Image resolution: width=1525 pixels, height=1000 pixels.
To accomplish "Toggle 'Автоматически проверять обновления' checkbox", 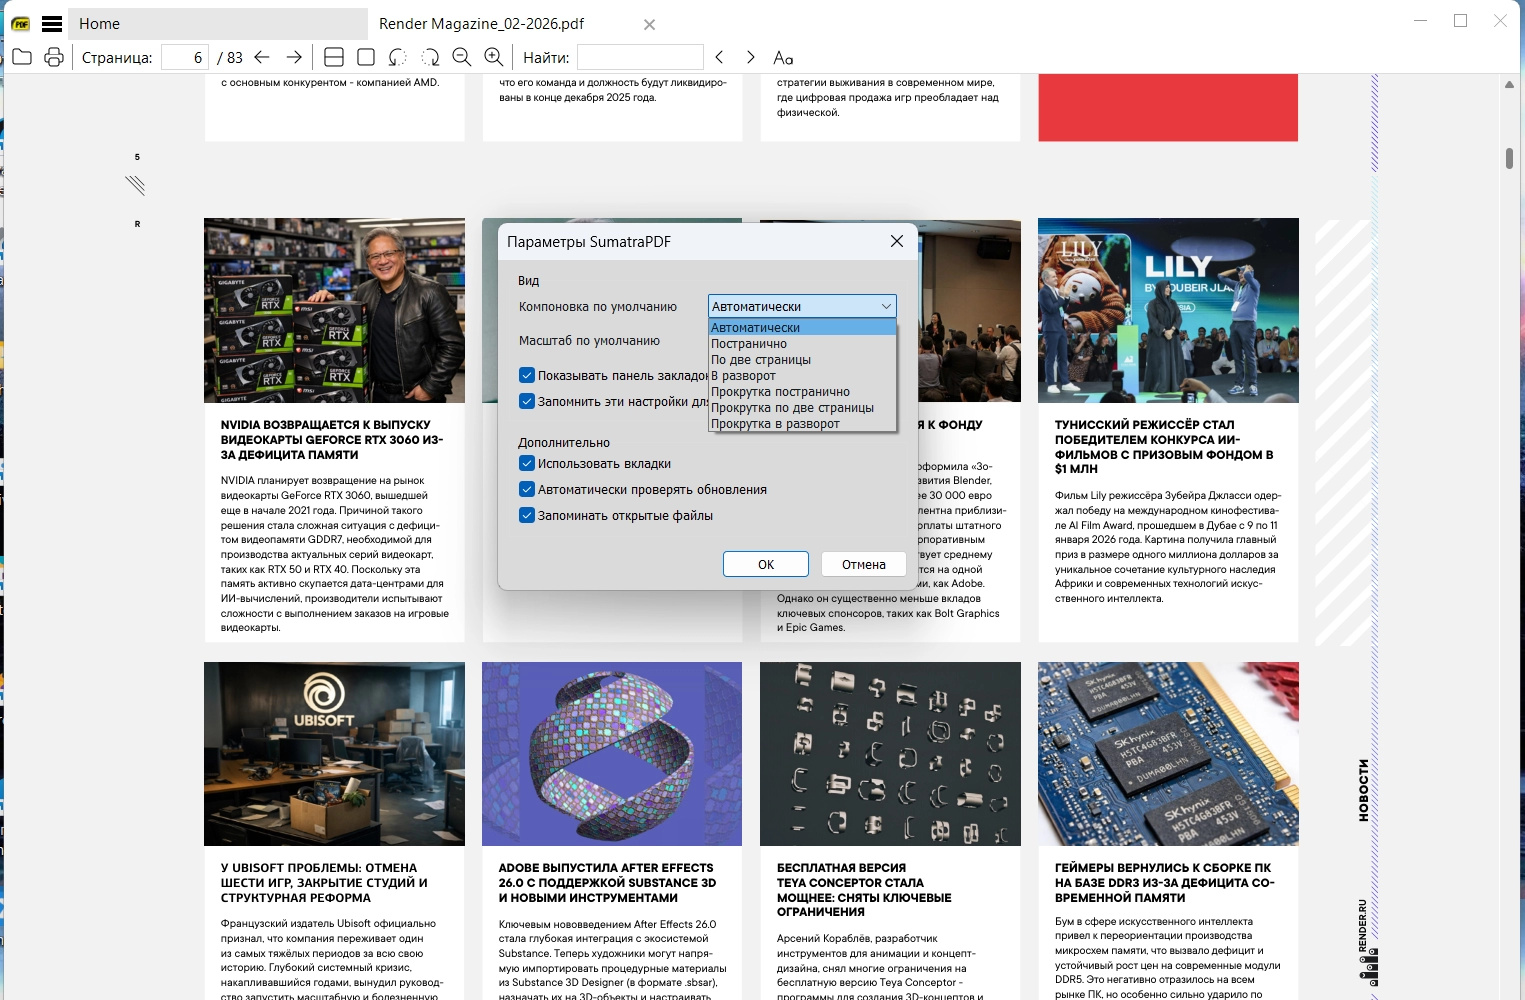I will pos(527,489).
